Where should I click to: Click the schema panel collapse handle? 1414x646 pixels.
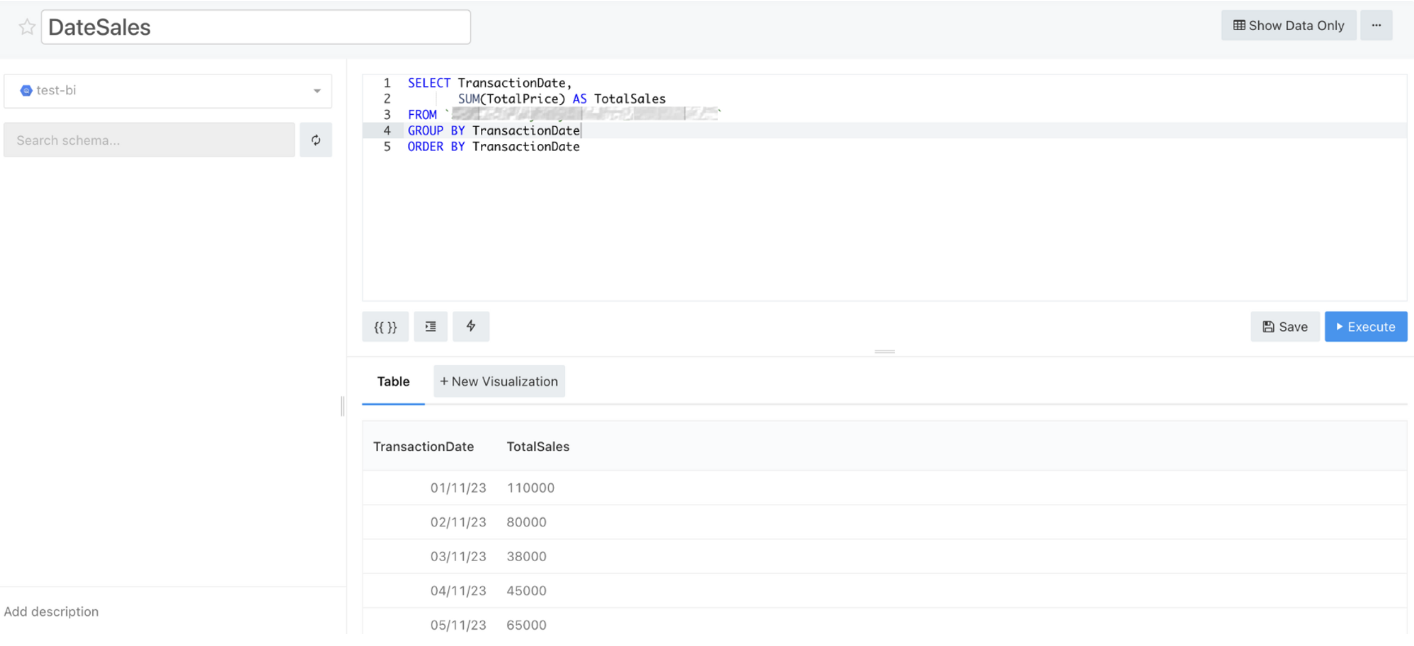342,406
